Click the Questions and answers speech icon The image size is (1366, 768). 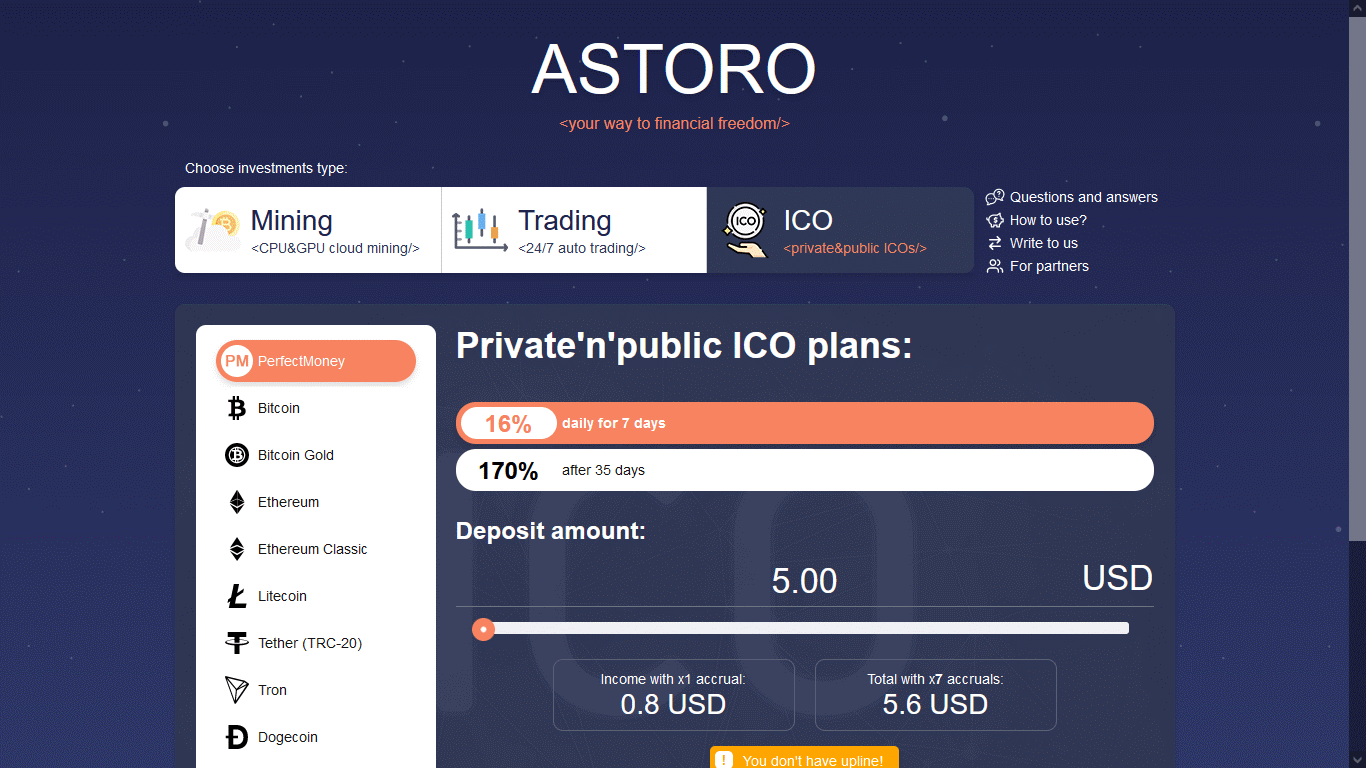coord(995,197)
